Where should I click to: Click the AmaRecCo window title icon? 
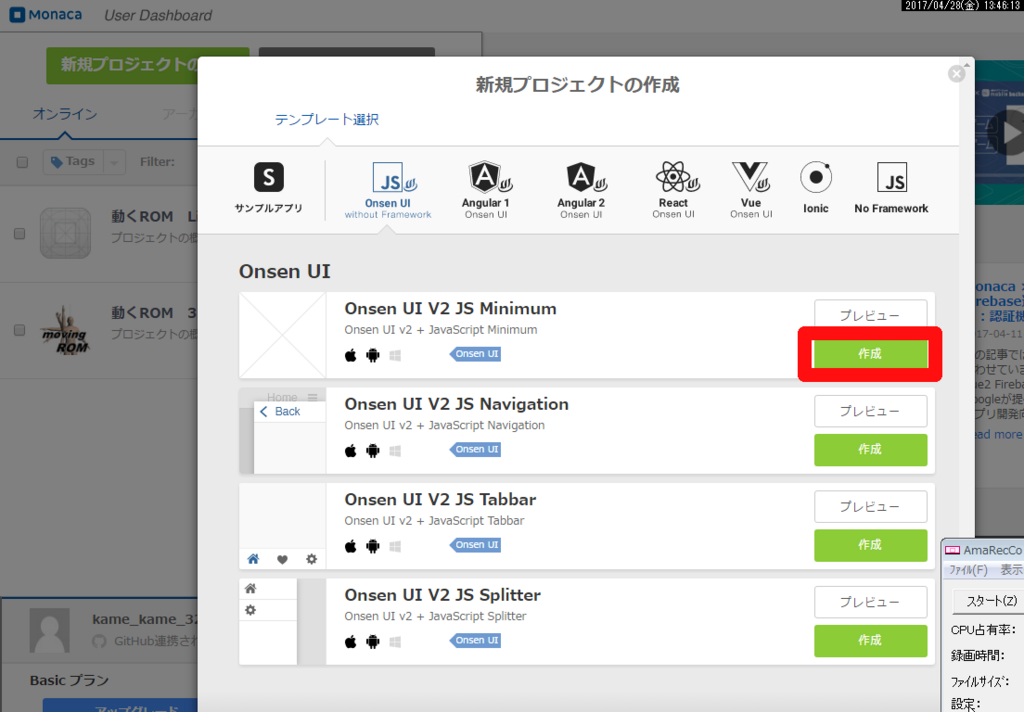[953, 550]
